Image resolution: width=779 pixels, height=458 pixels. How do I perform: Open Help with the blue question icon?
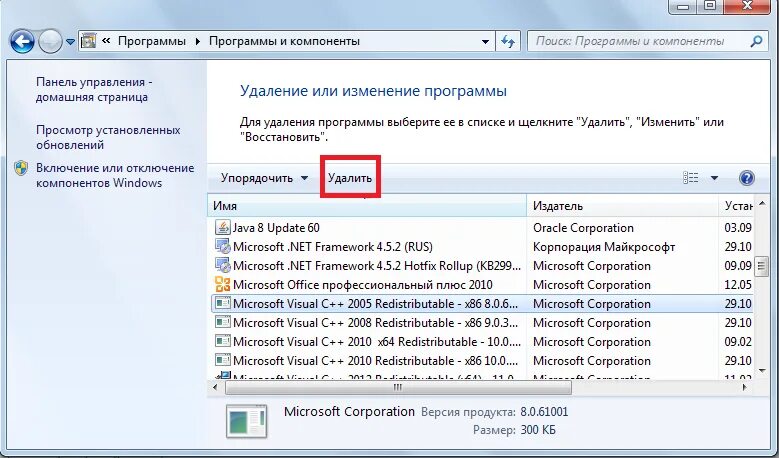[747, 178]
